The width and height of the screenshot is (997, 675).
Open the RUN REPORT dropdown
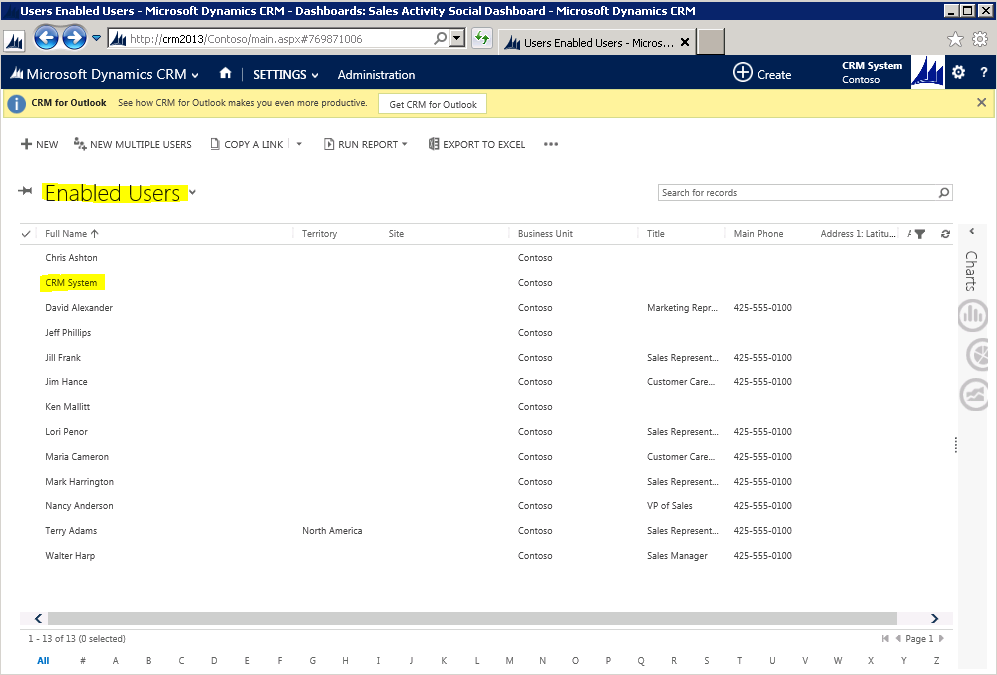tap(366, 144)
